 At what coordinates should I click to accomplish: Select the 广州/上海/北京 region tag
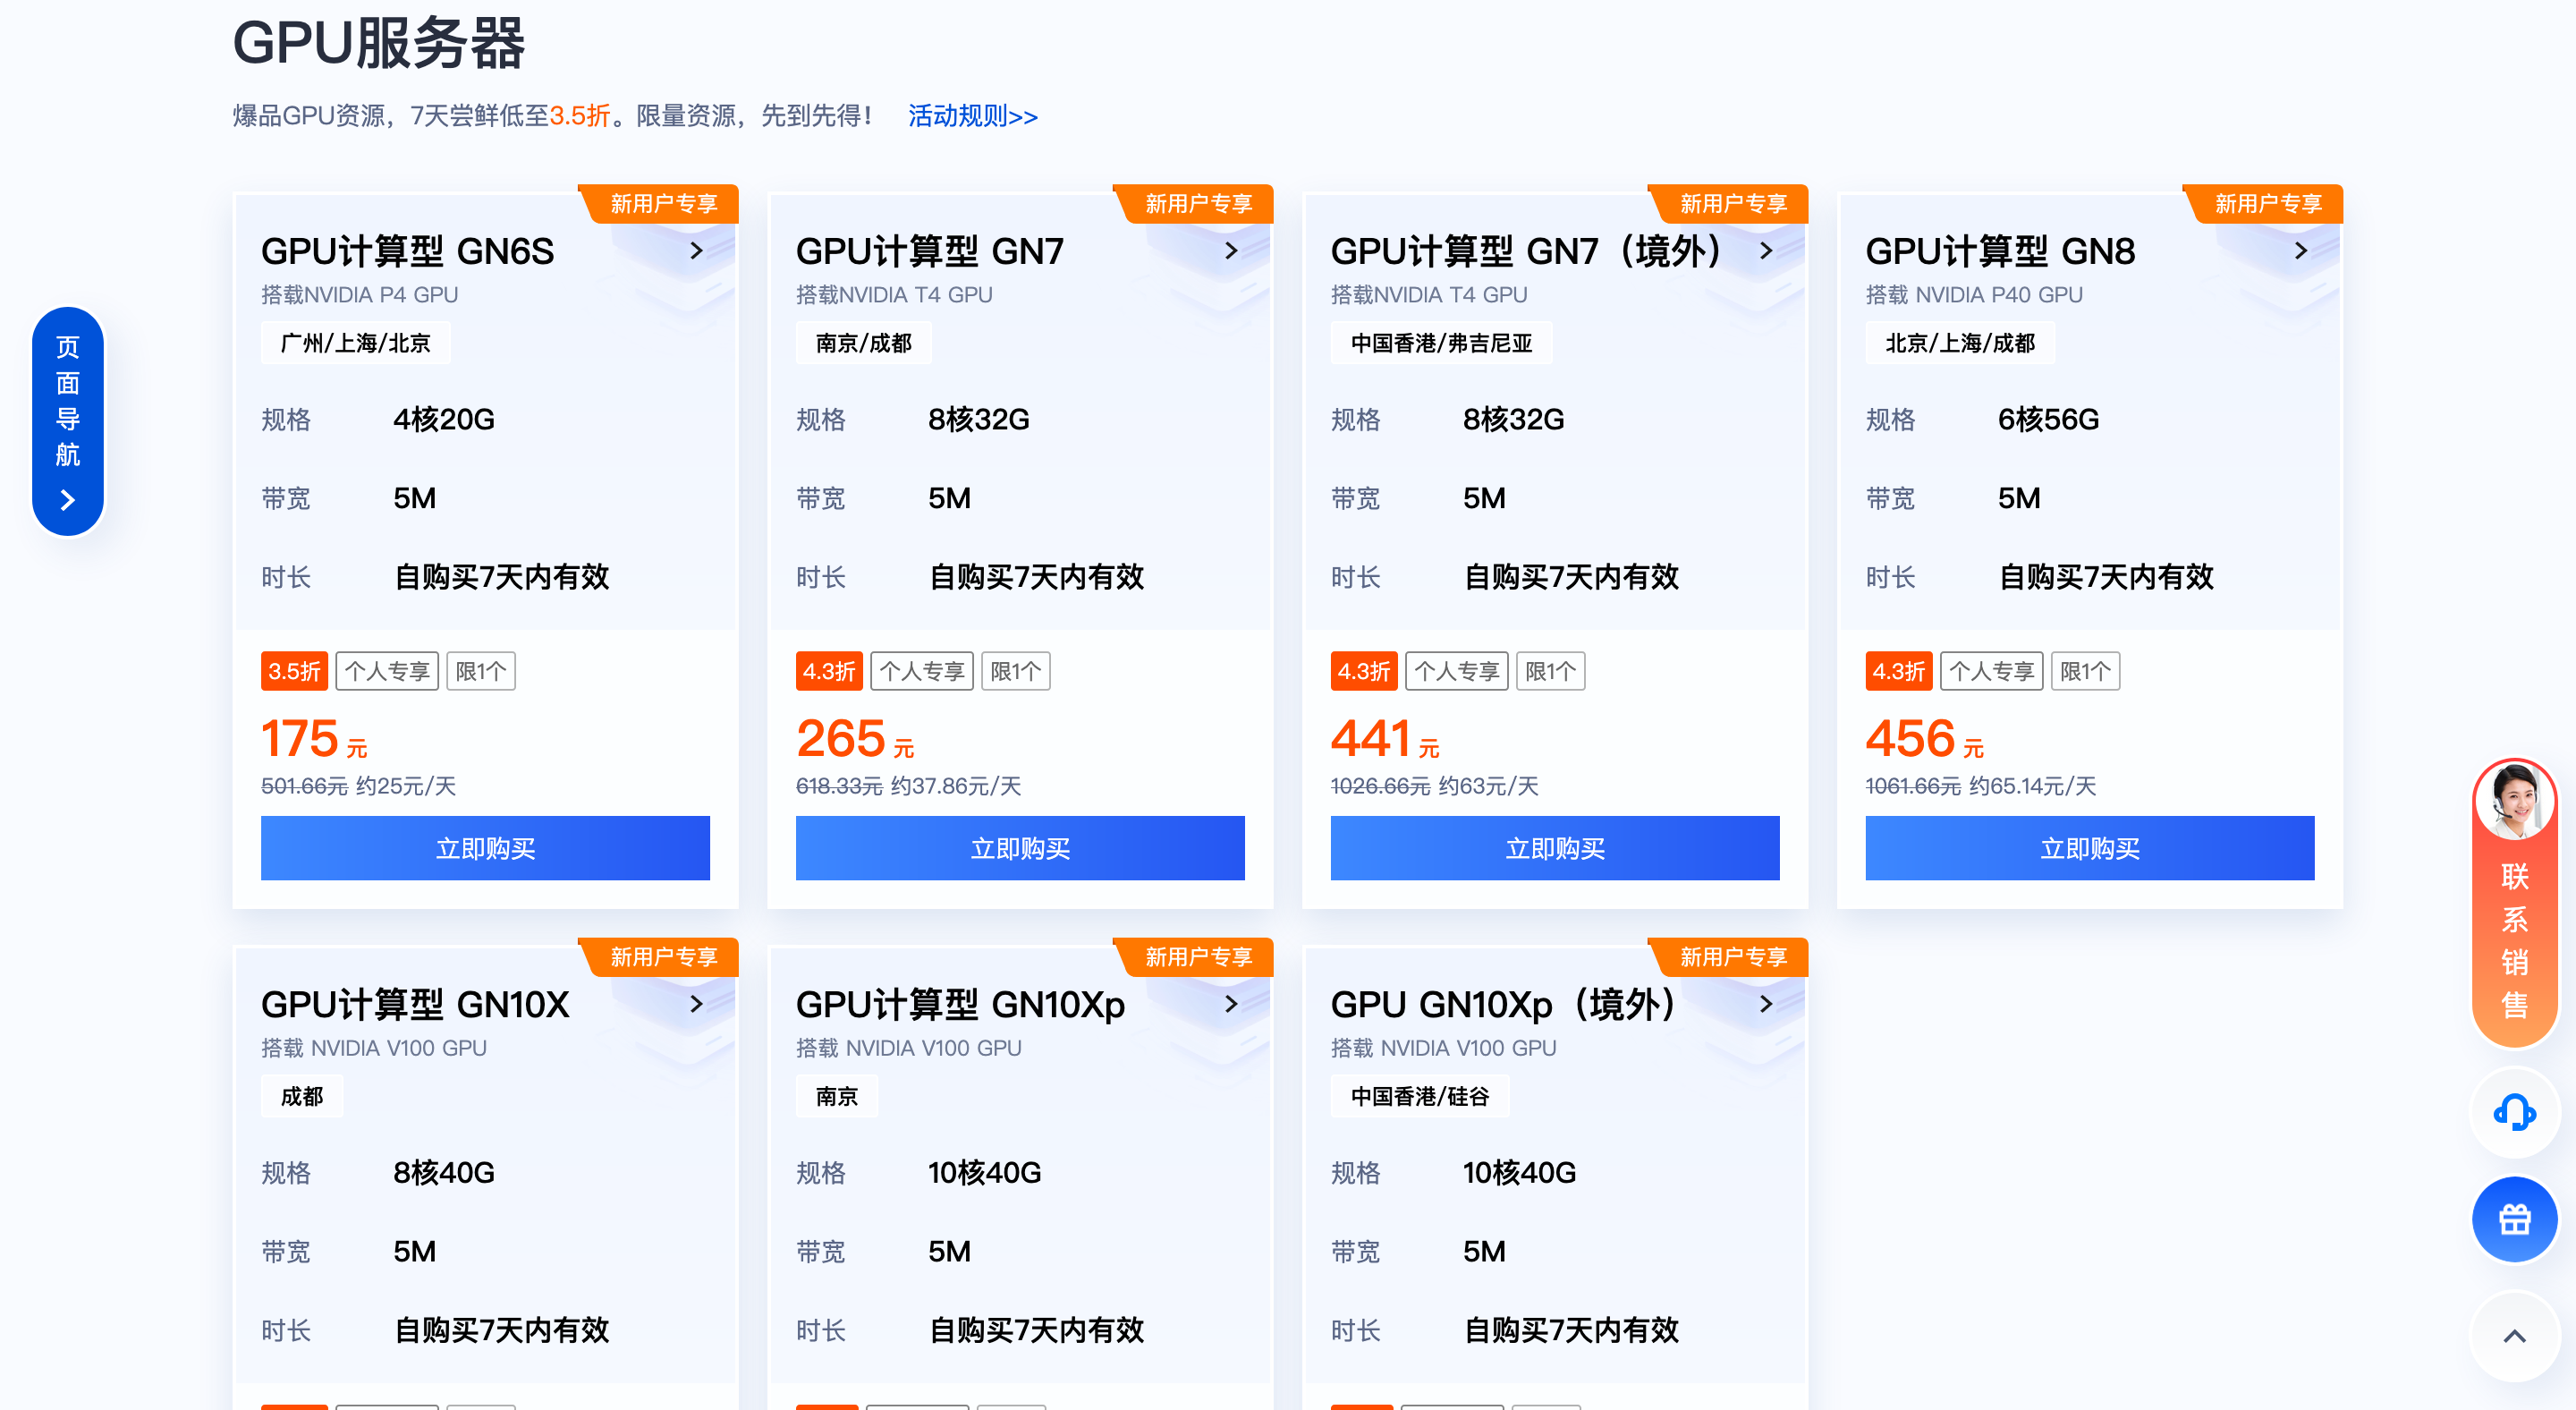[355, 343]
